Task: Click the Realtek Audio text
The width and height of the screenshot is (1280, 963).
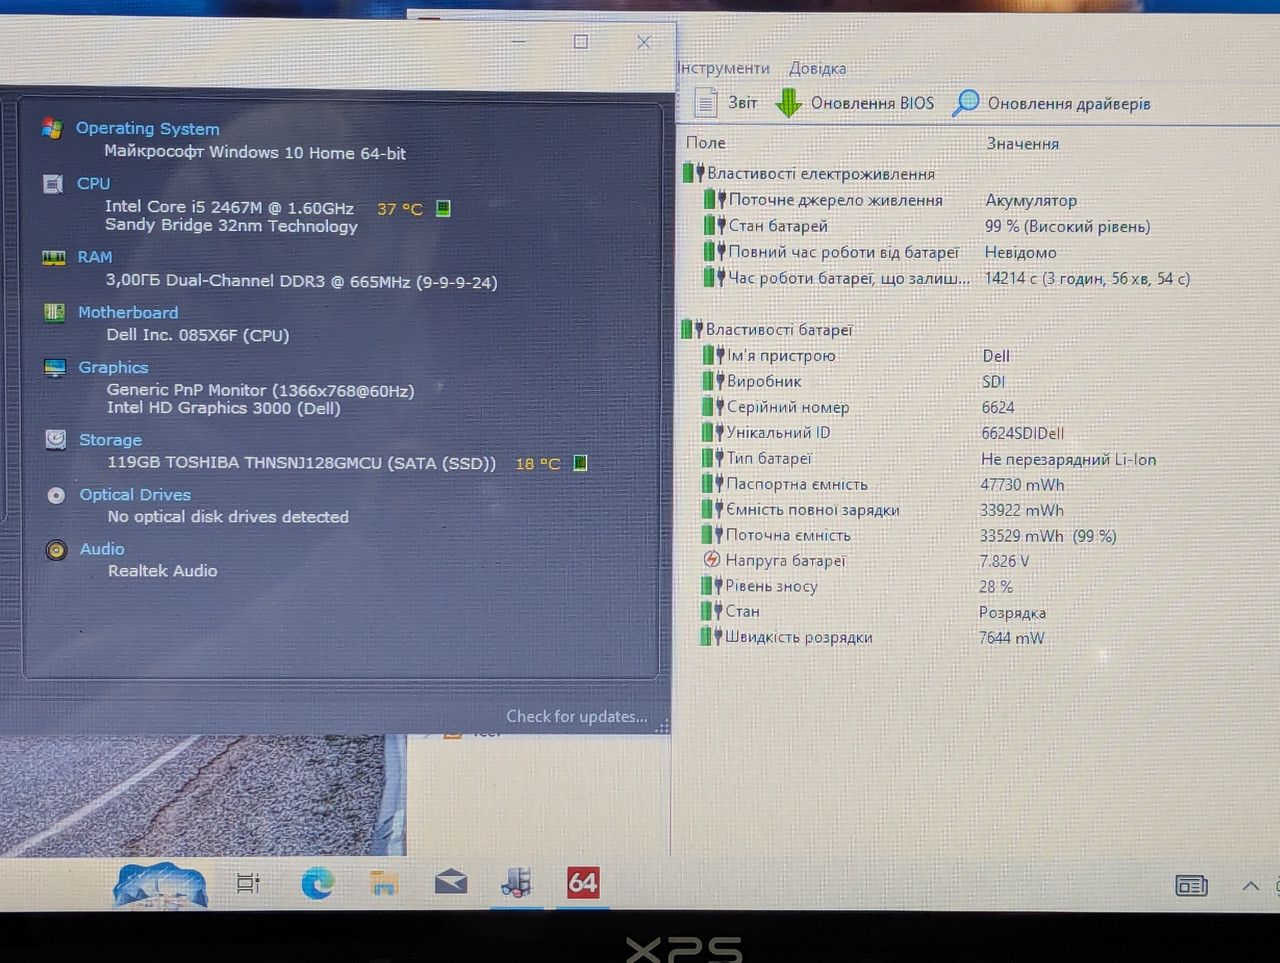Action: [163, 571]
